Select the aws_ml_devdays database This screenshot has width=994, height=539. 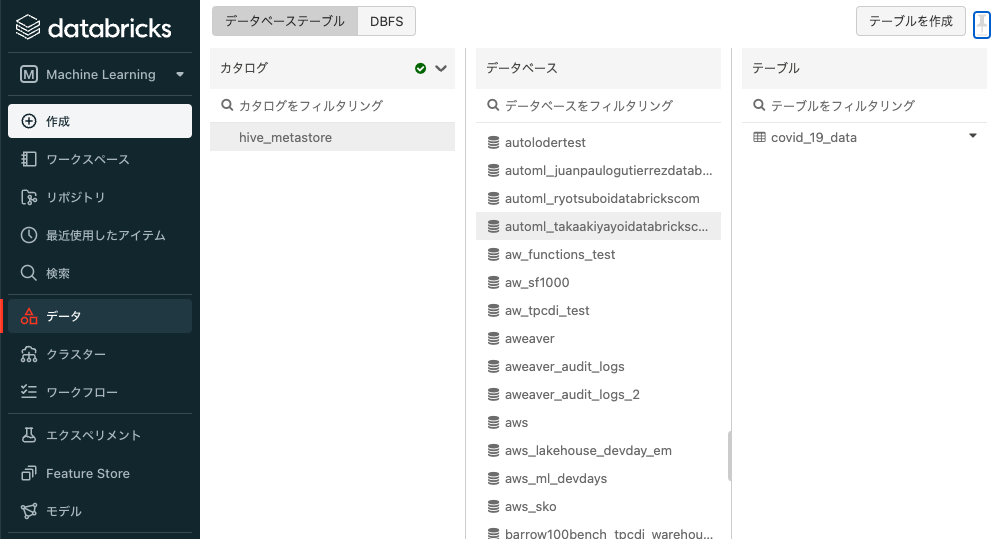(598, 478)
